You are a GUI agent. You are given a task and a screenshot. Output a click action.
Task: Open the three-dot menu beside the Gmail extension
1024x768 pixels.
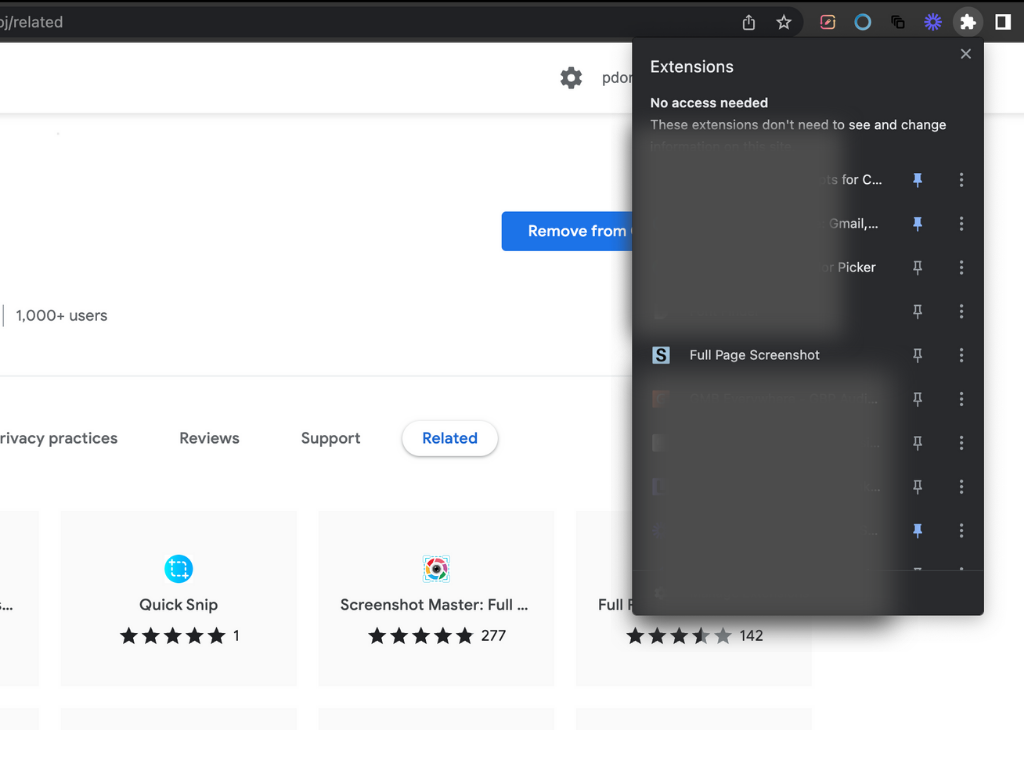pyautogui.click(x=961, y=224)
